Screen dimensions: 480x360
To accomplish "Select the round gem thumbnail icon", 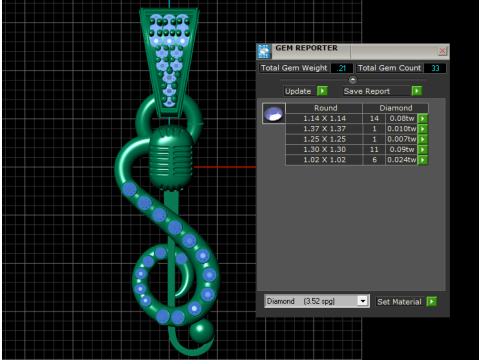I will point(274,113).
